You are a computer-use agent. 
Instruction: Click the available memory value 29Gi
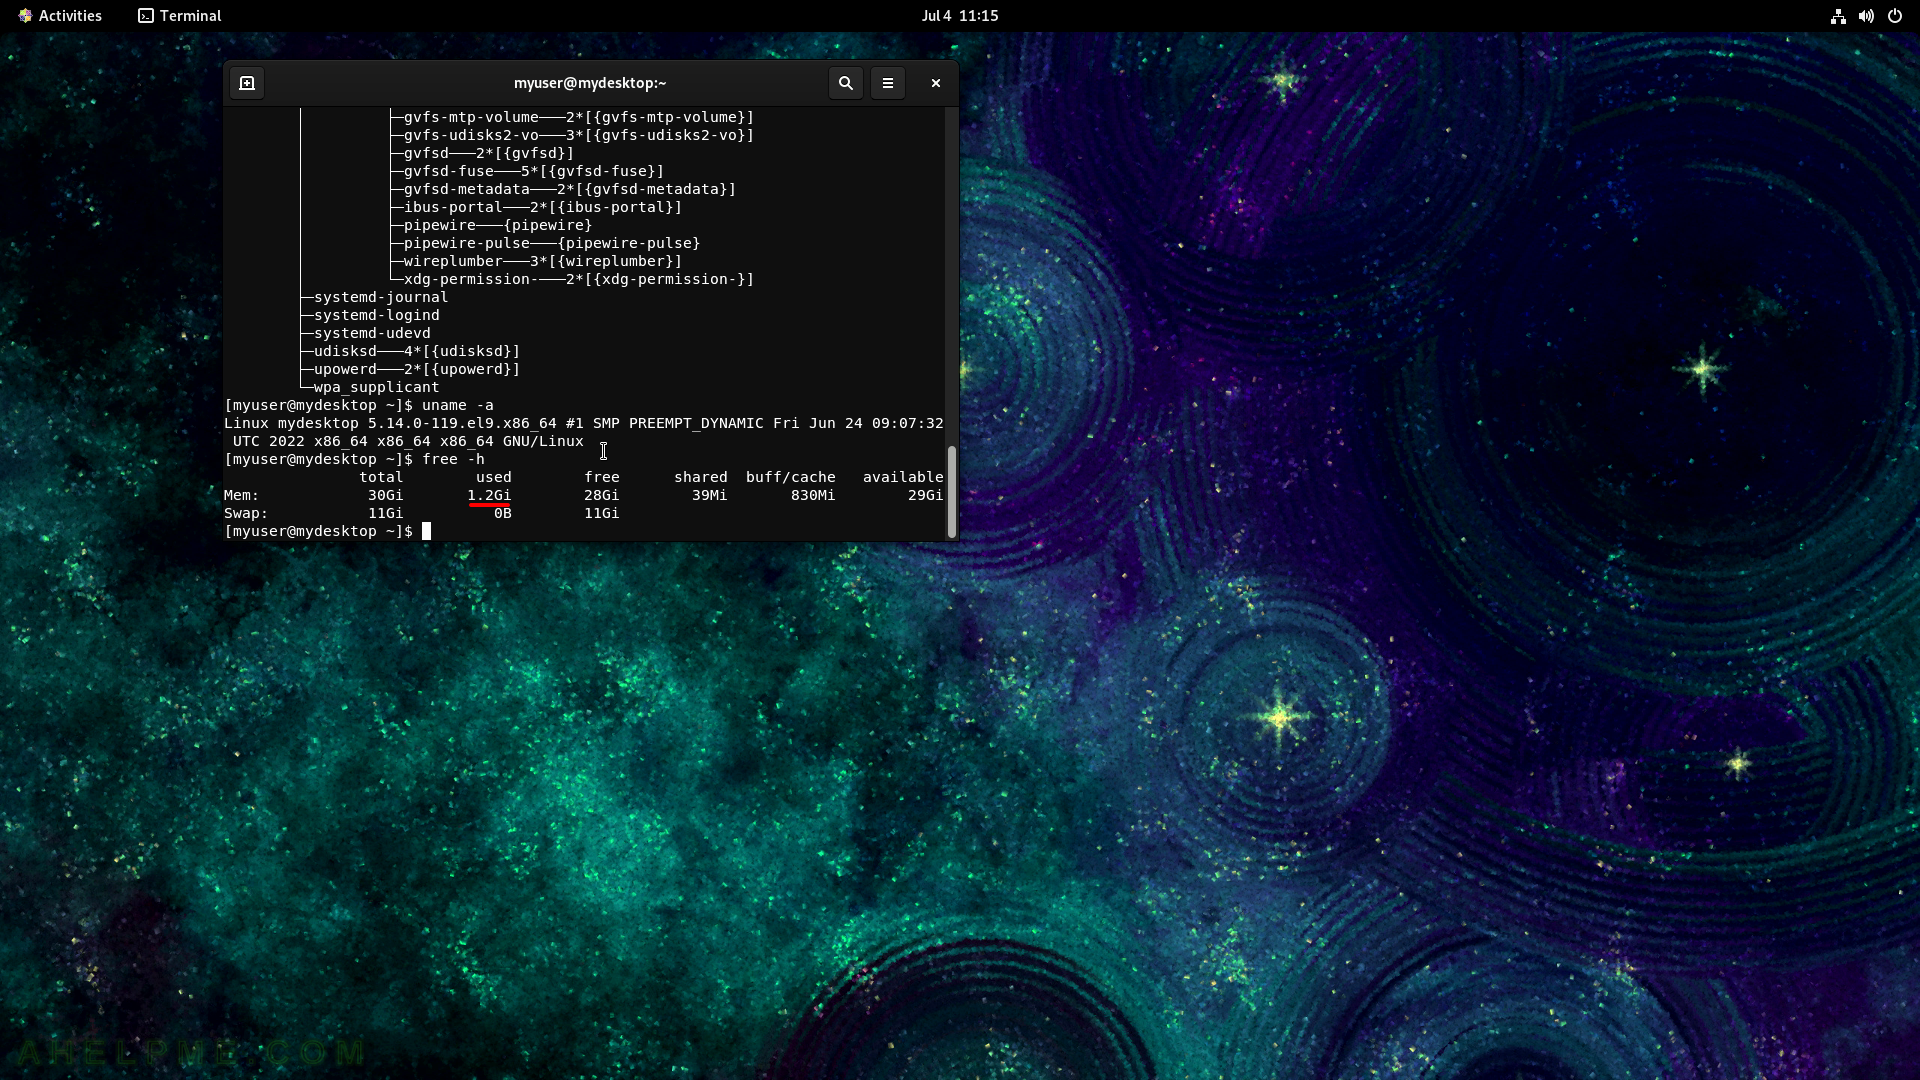(926, 495)
